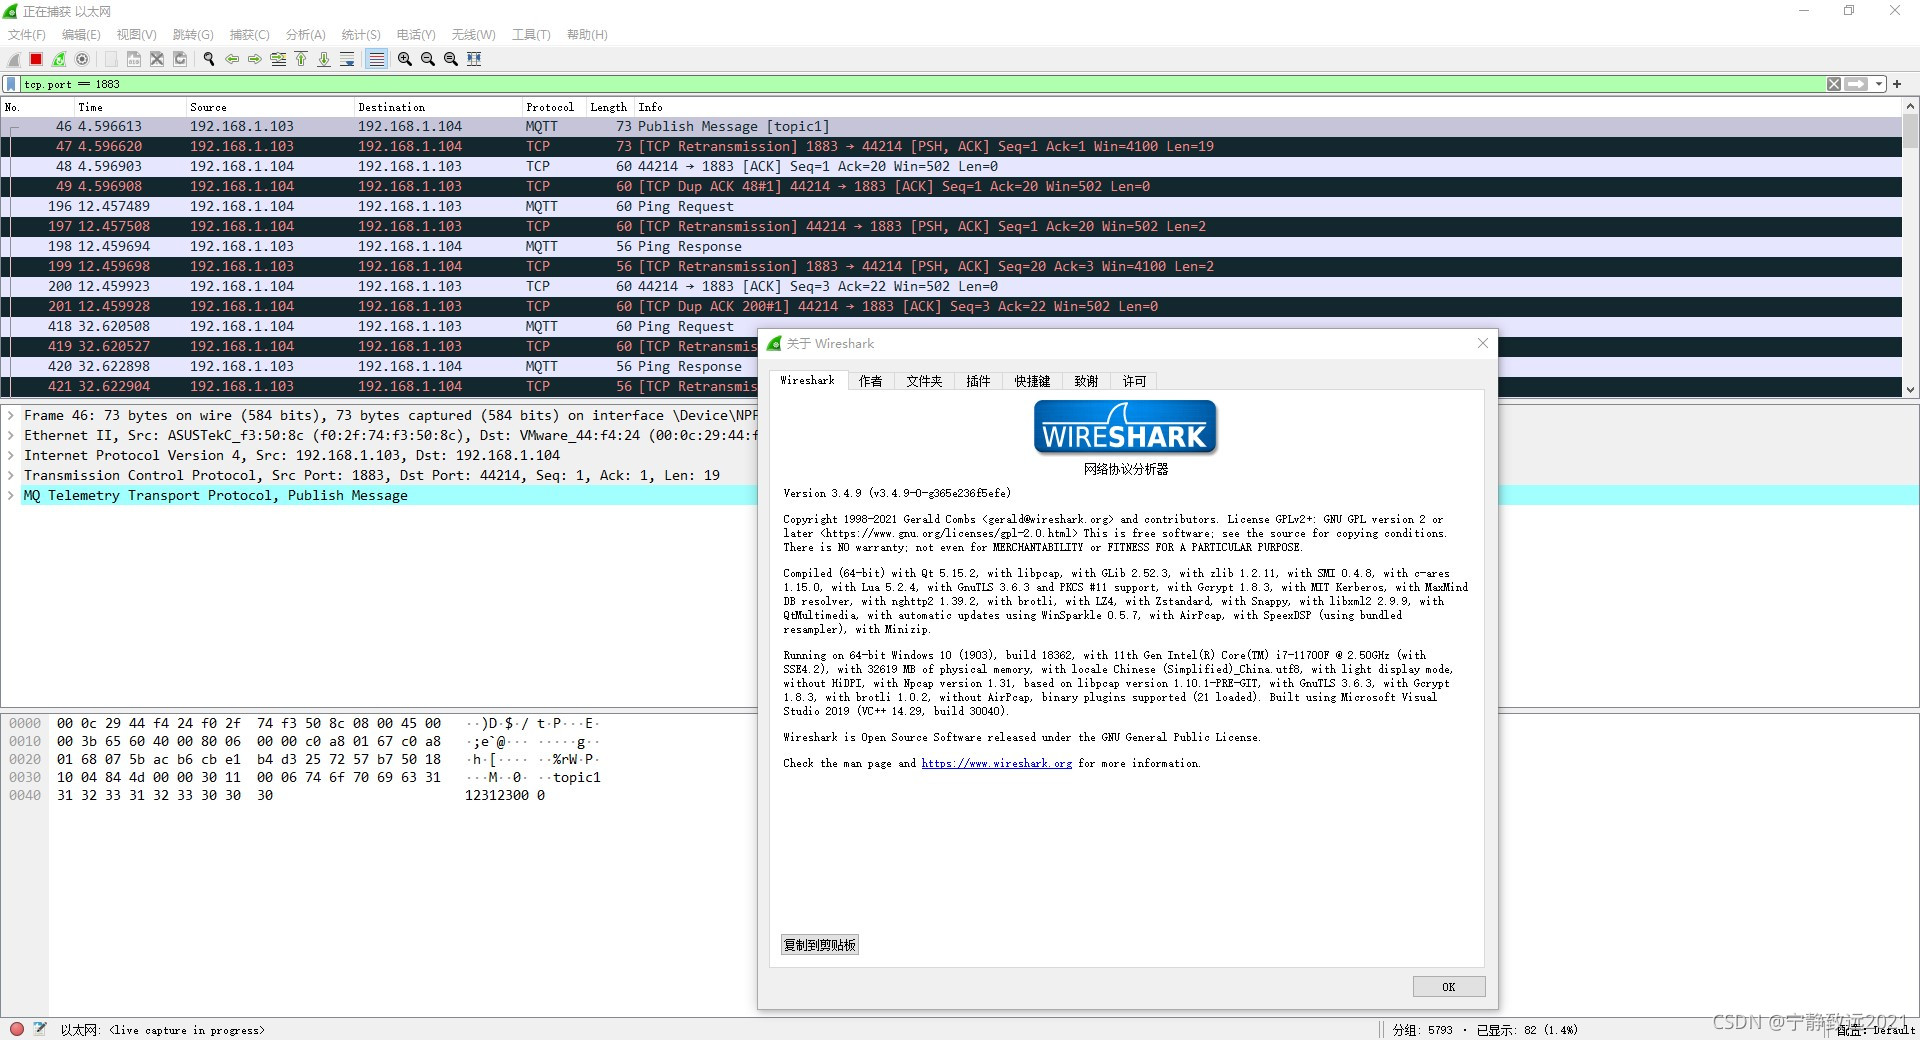Select packet 196 Ping Request row
The image size is (1920, 1040).
[951, 206]
